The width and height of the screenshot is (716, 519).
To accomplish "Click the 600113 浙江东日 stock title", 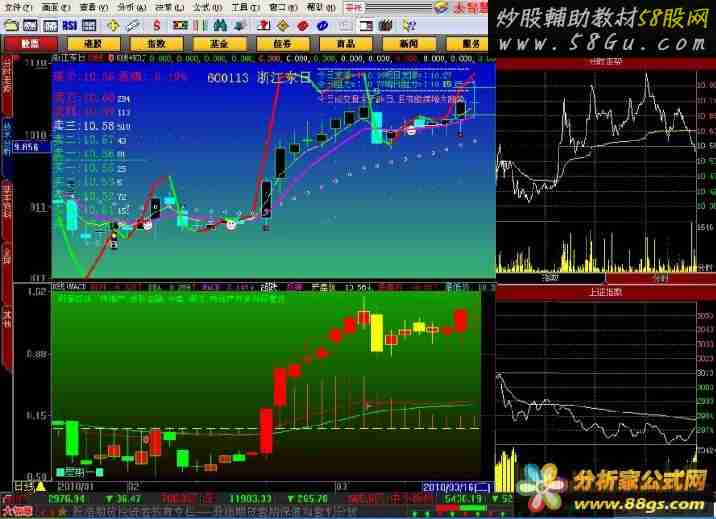I will click(259, 78).
